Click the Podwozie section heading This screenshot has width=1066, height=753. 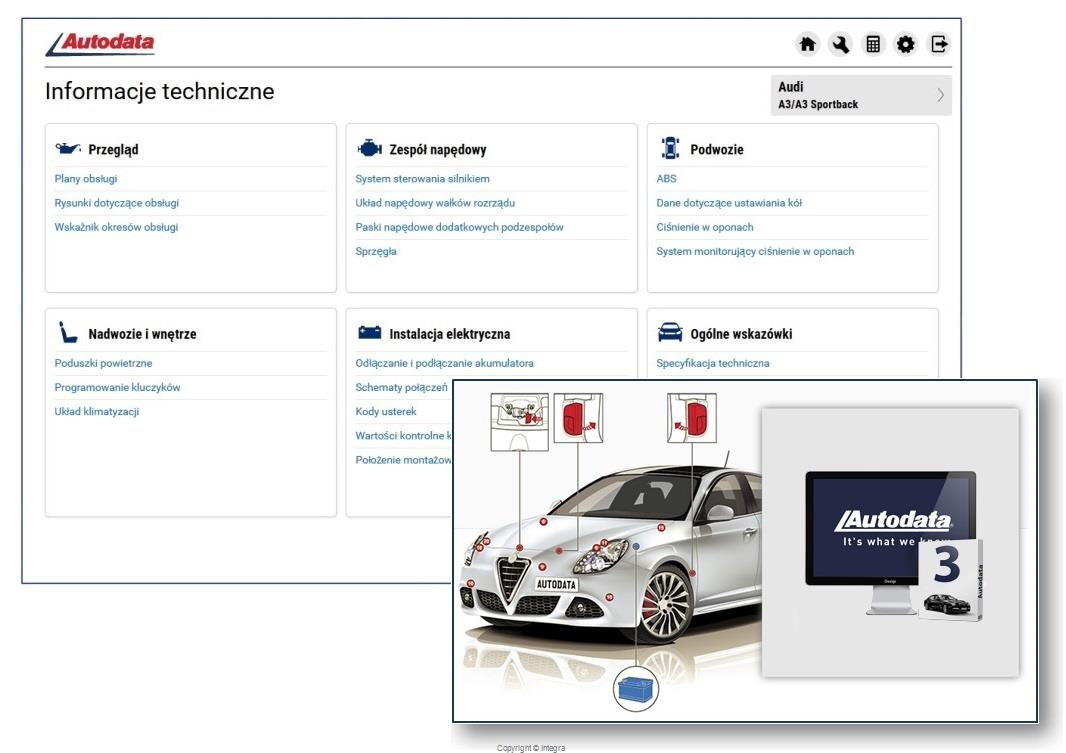(717, 150)
